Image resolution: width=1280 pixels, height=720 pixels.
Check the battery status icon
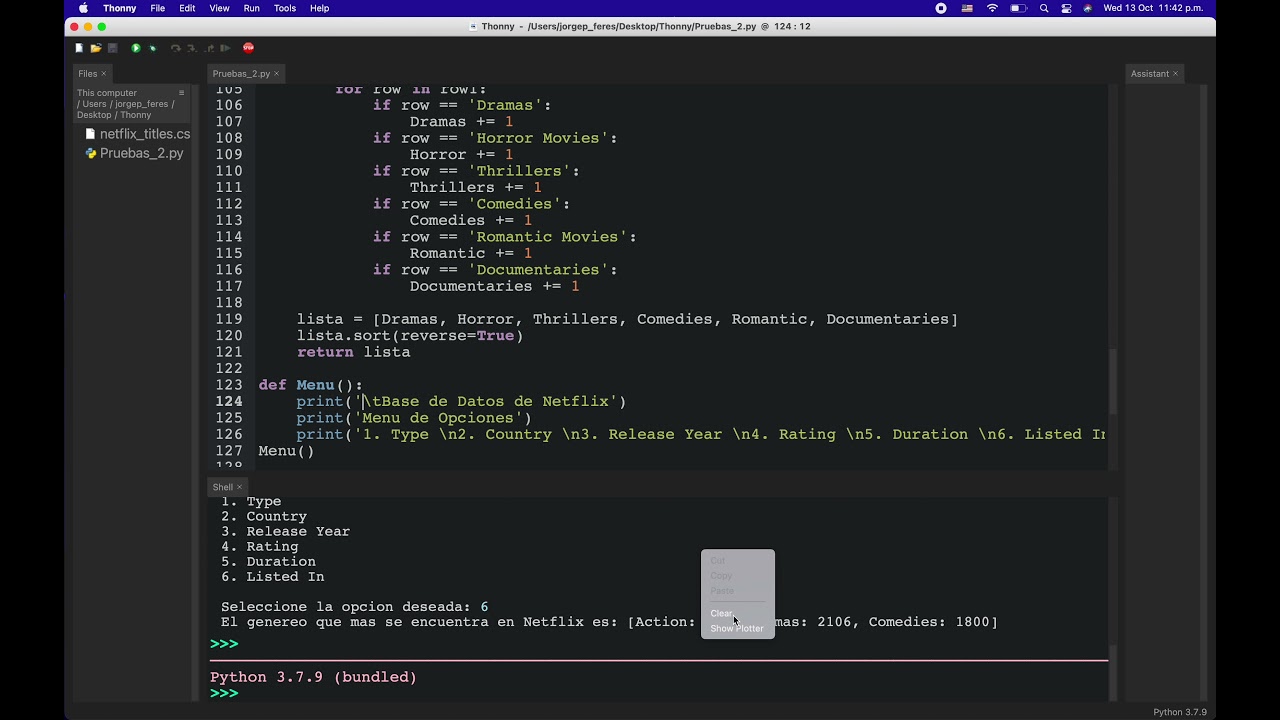(1018, 8)
